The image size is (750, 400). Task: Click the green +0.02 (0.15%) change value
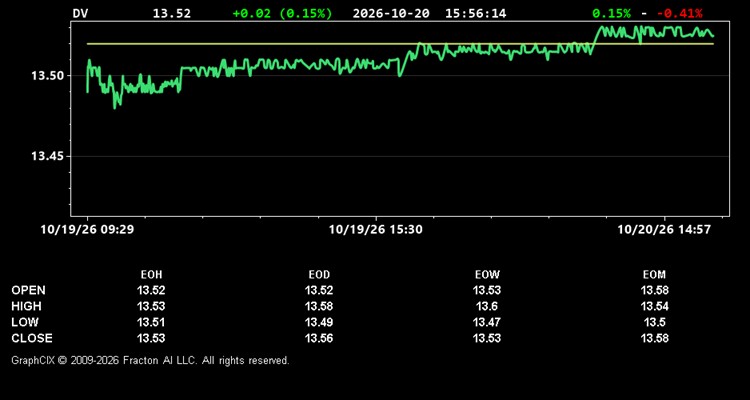pyautogui.click(x=282, y=13)
